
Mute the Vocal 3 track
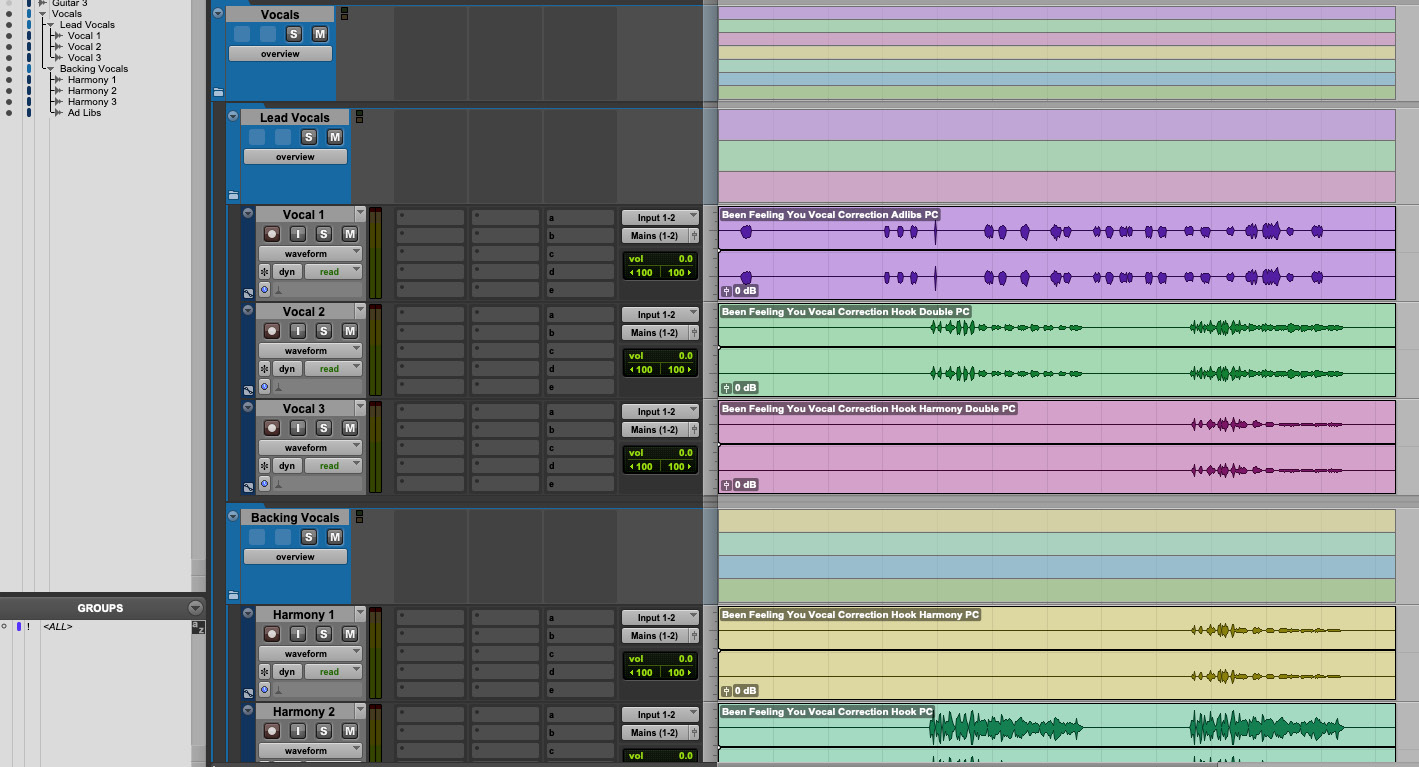349,428
